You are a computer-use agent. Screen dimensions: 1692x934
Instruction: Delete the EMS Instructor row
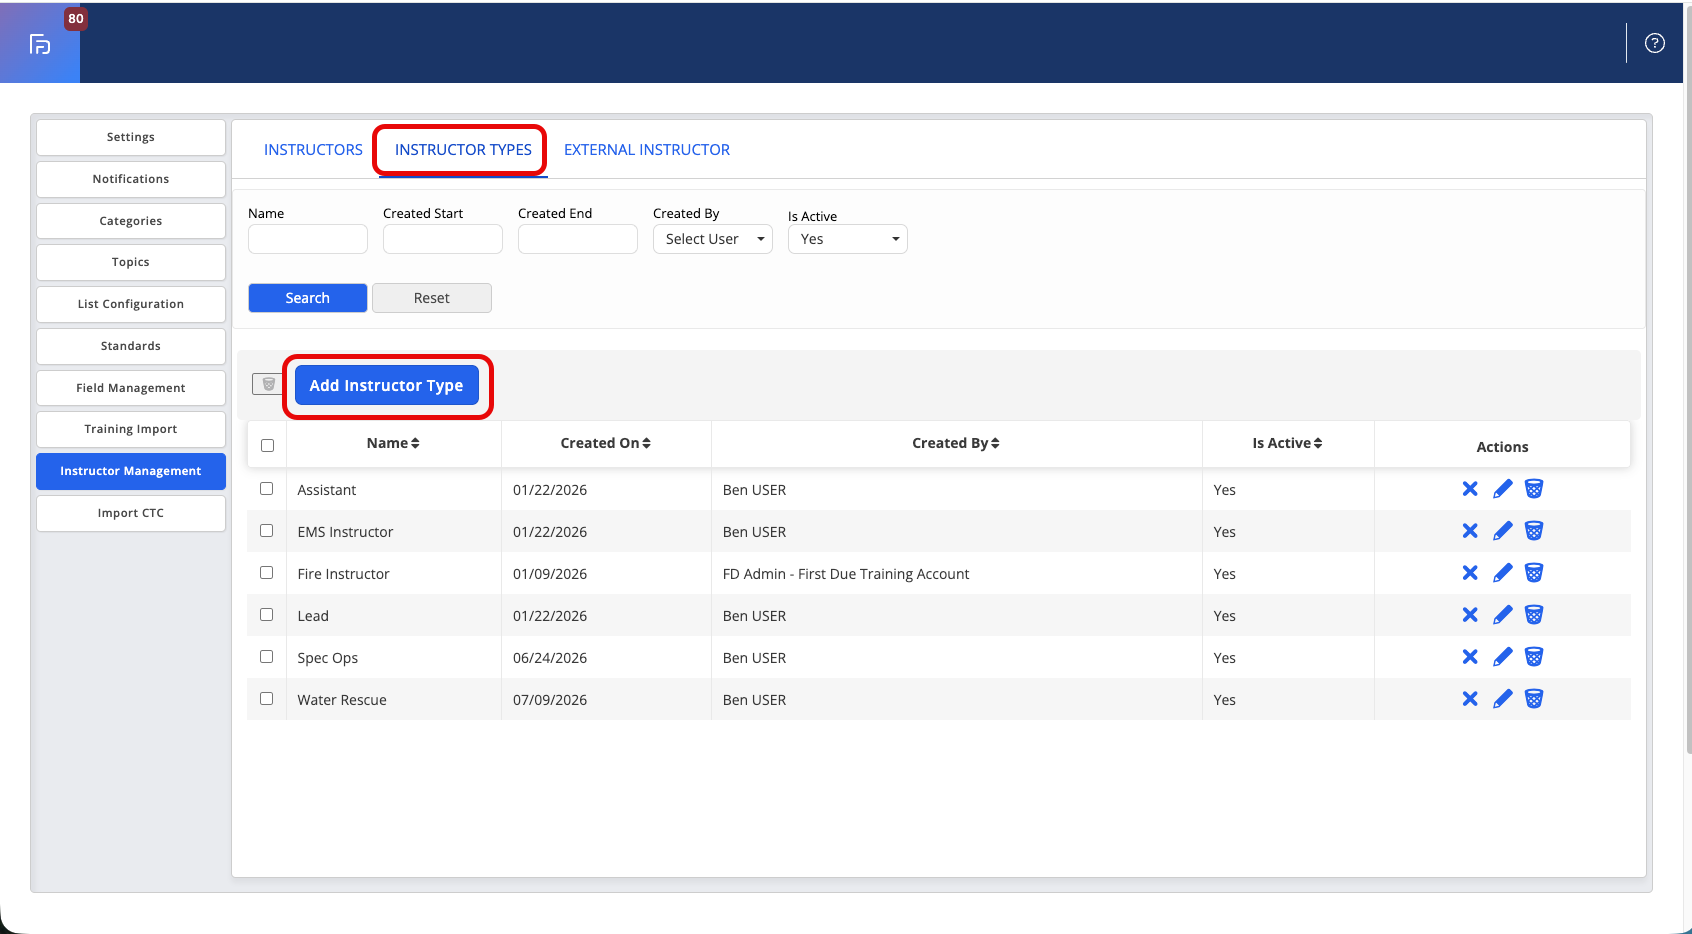pos(1534,531)
